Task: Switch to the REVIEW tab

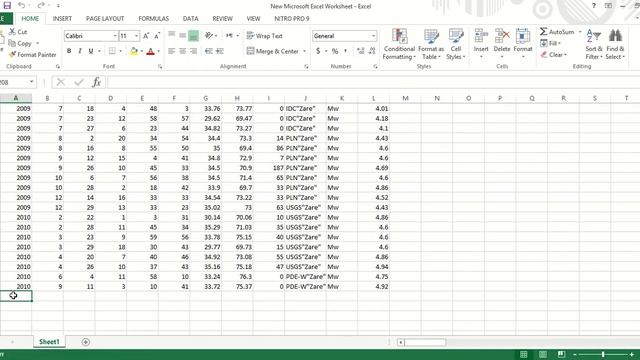Action: (222, 19)
